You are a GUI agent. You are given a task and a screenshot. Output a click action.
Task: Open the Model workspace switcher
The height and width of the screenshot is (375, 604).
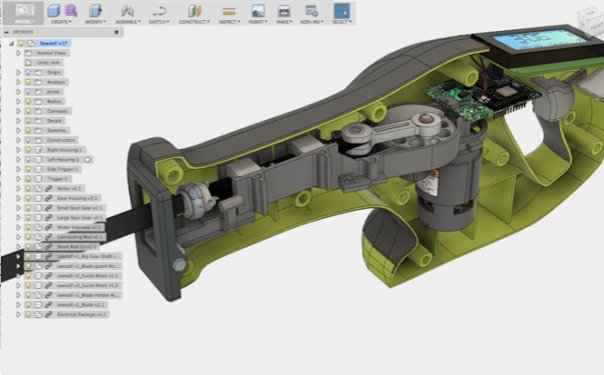pos(23,13)
